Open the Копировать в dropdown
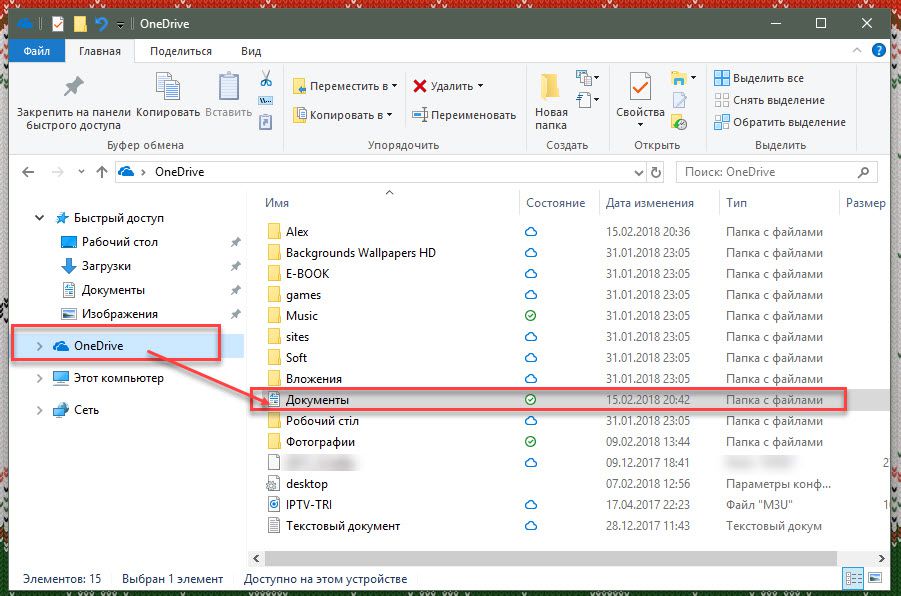The image size is (901, 596). 343,115
